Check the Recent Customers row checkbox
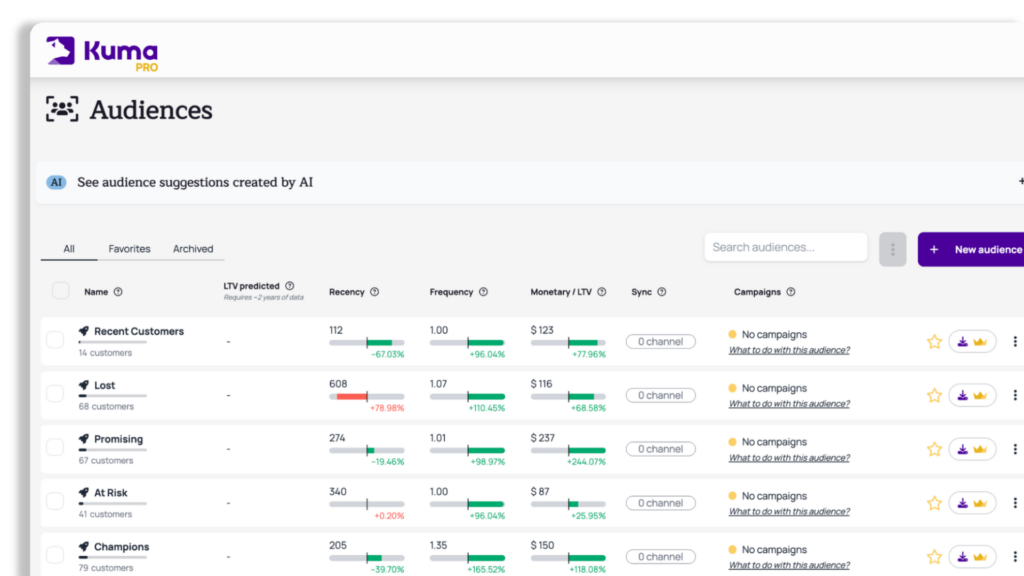The image size is (1024, 576). [55, 340]
